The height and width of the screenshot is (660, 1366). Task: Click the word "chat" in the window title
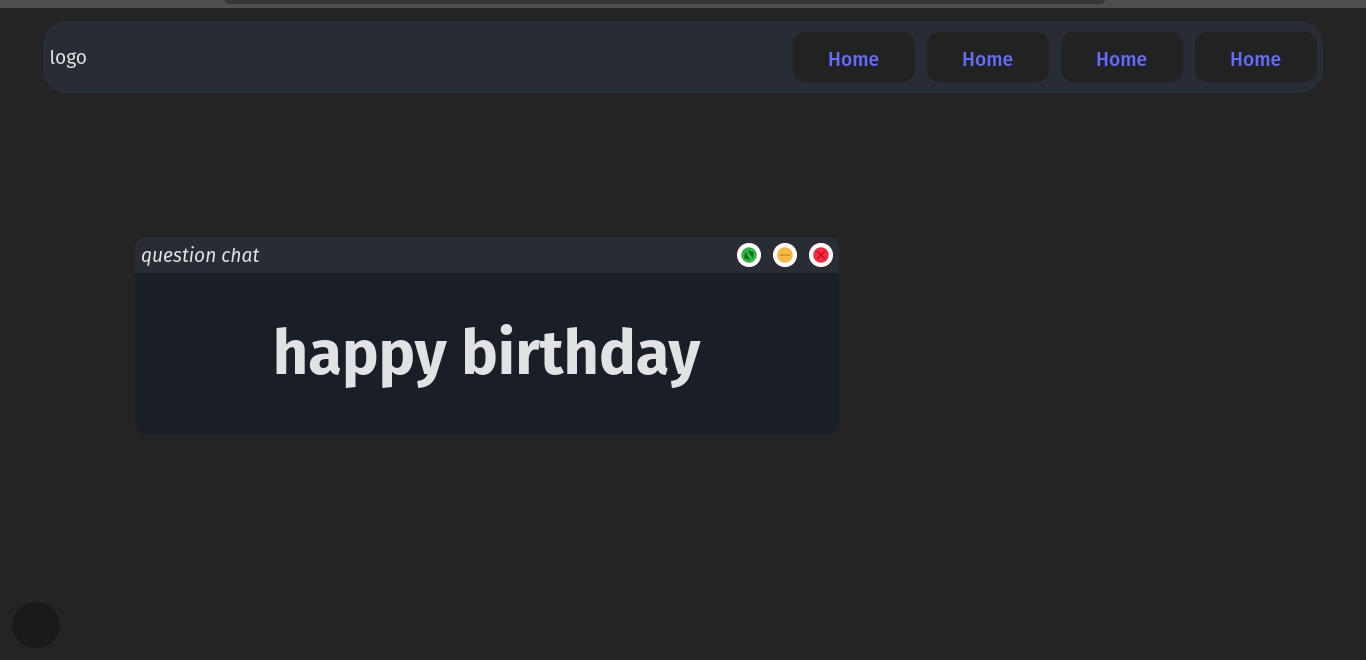pos(240,255)
